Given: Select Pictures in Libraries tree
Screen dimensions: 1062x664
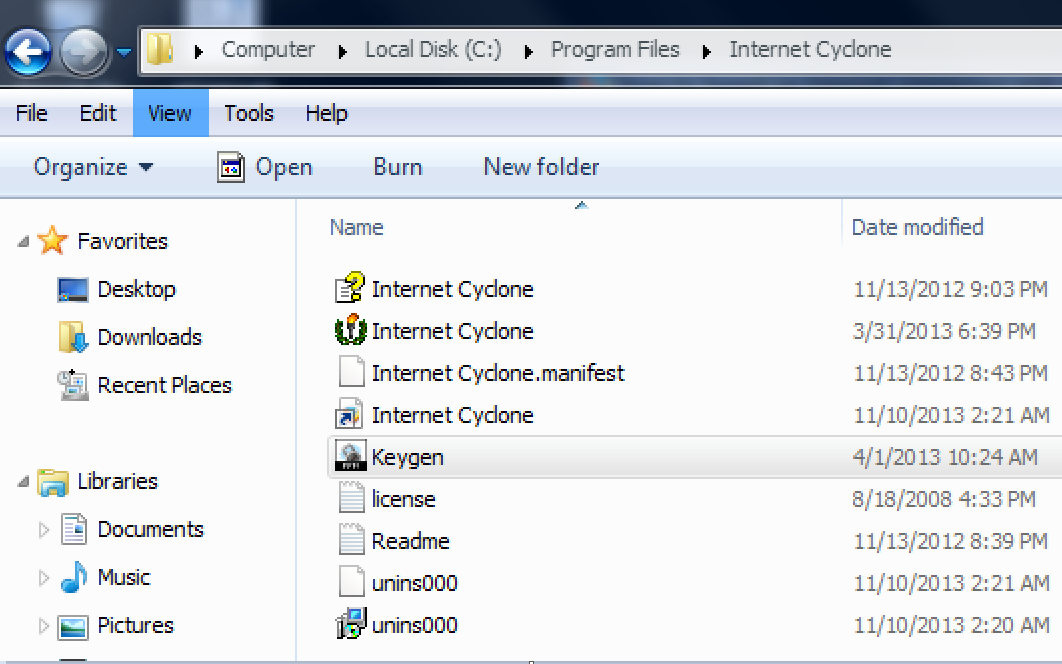Looking at the screenshot, I should click(x=135, y=625).
